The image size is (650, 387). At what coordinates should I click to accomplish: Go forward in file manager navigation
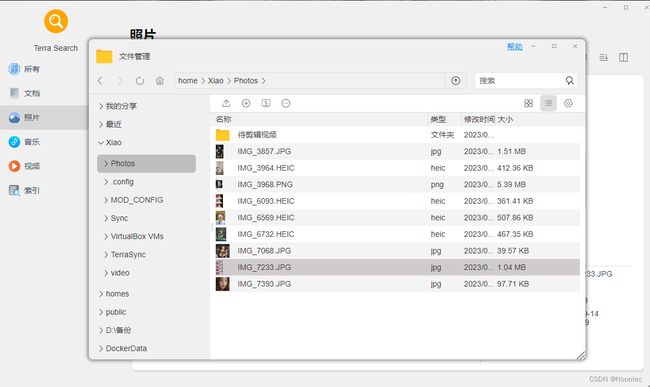pos(120,80)
